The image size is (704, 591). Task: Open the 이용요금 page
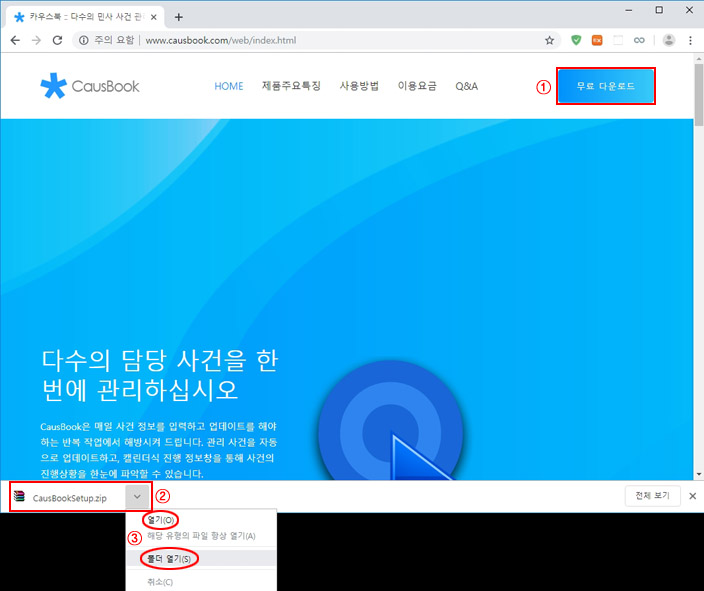click(417, 86)
